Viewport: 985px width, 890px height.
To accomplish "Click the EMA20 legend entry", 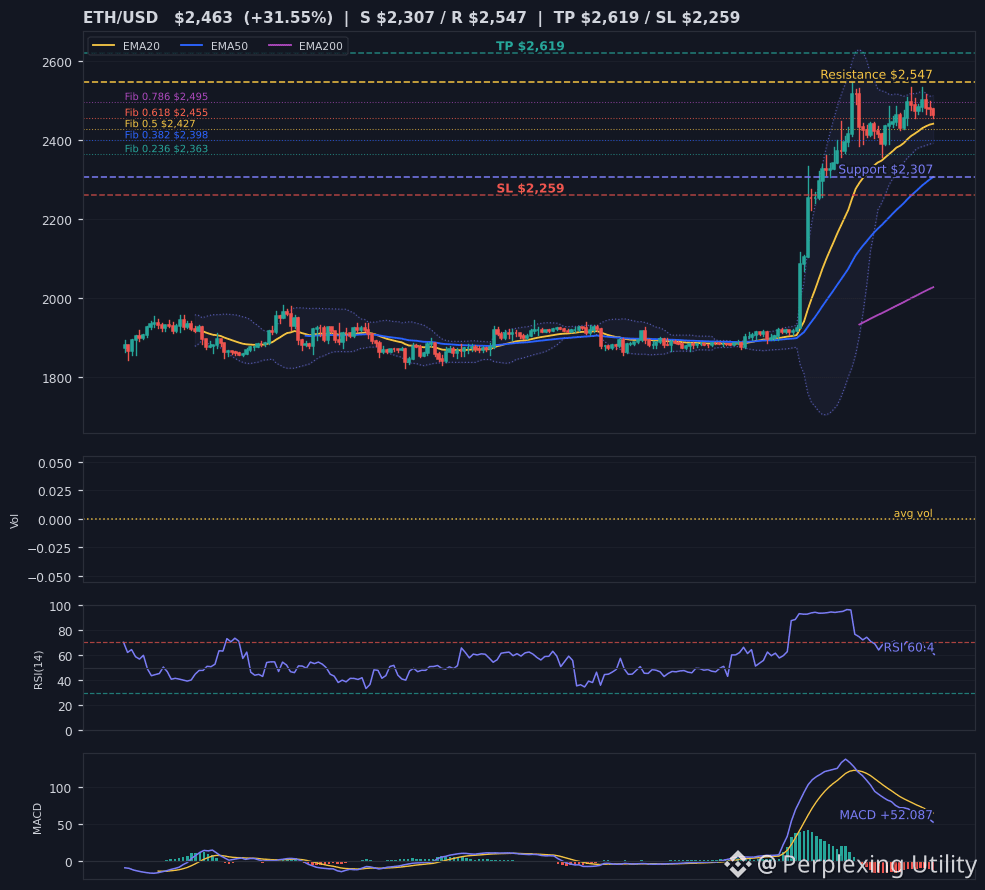I will [126, 46].
